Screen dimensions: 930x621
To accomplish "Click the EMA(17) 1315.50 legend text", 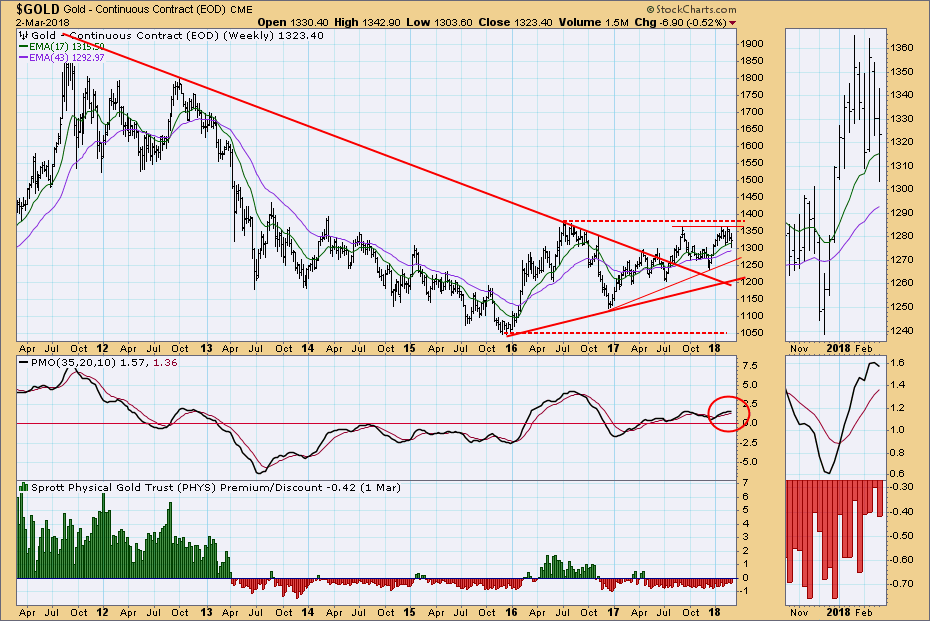I will click(x=66, y=46).
